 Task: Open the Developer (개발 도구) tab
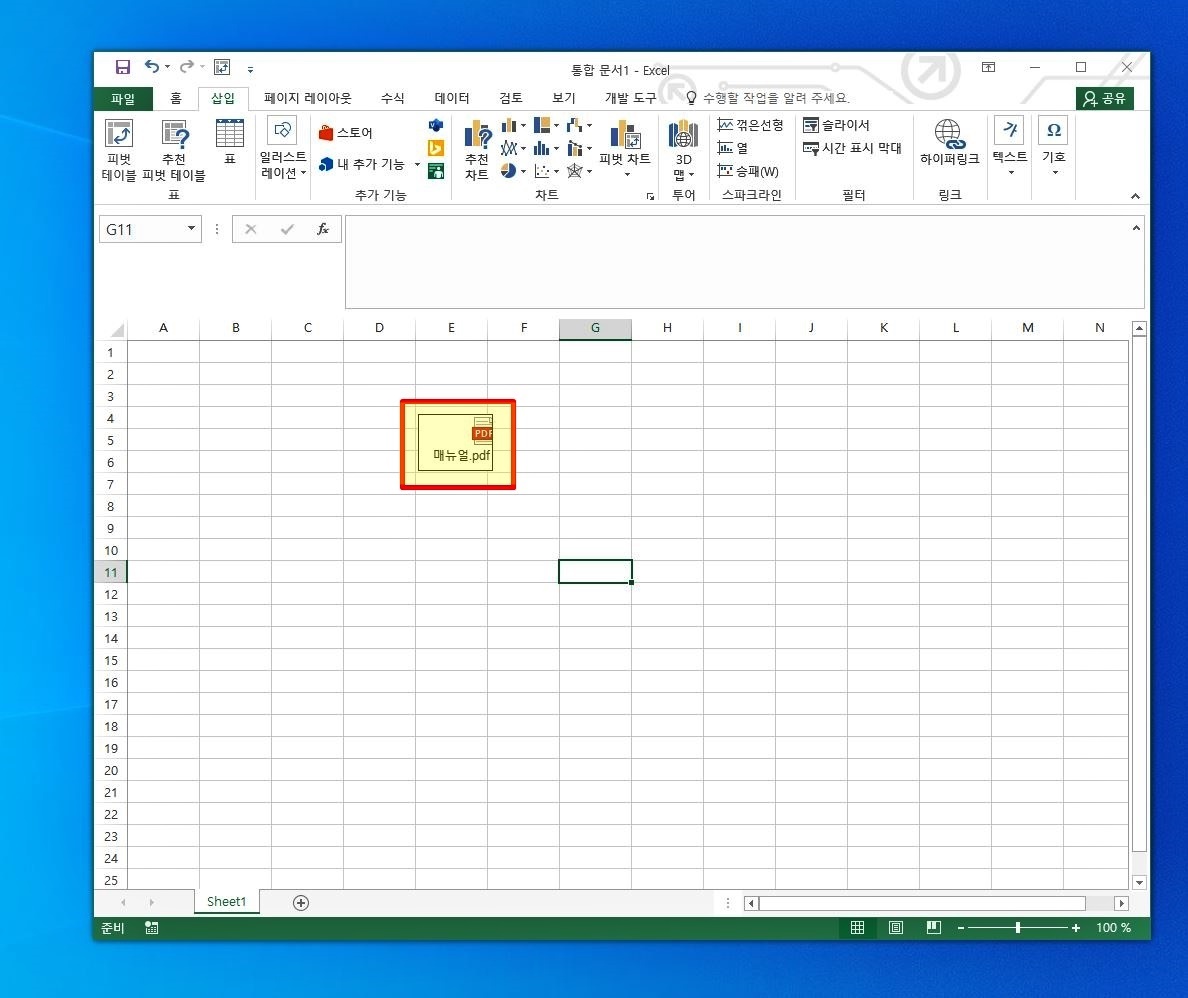coord(630,99)
